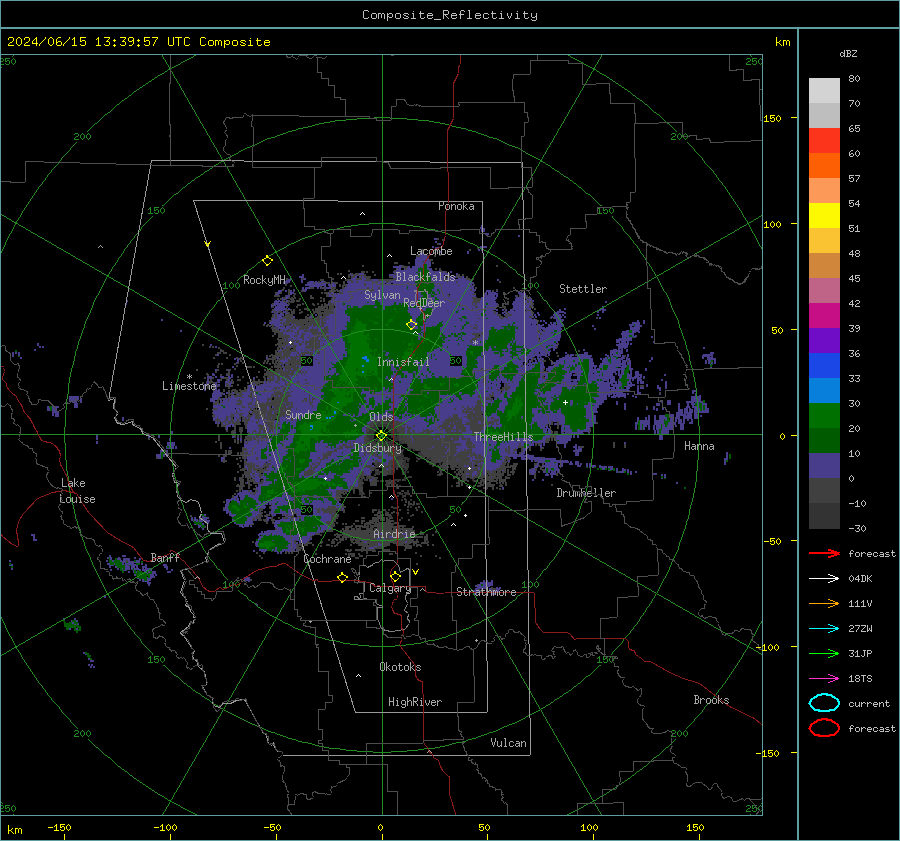The height and width of the screenshot is (841, 900).
Task: Click the Banff town label
Action: pyautogui.click(x=165, y=557)
